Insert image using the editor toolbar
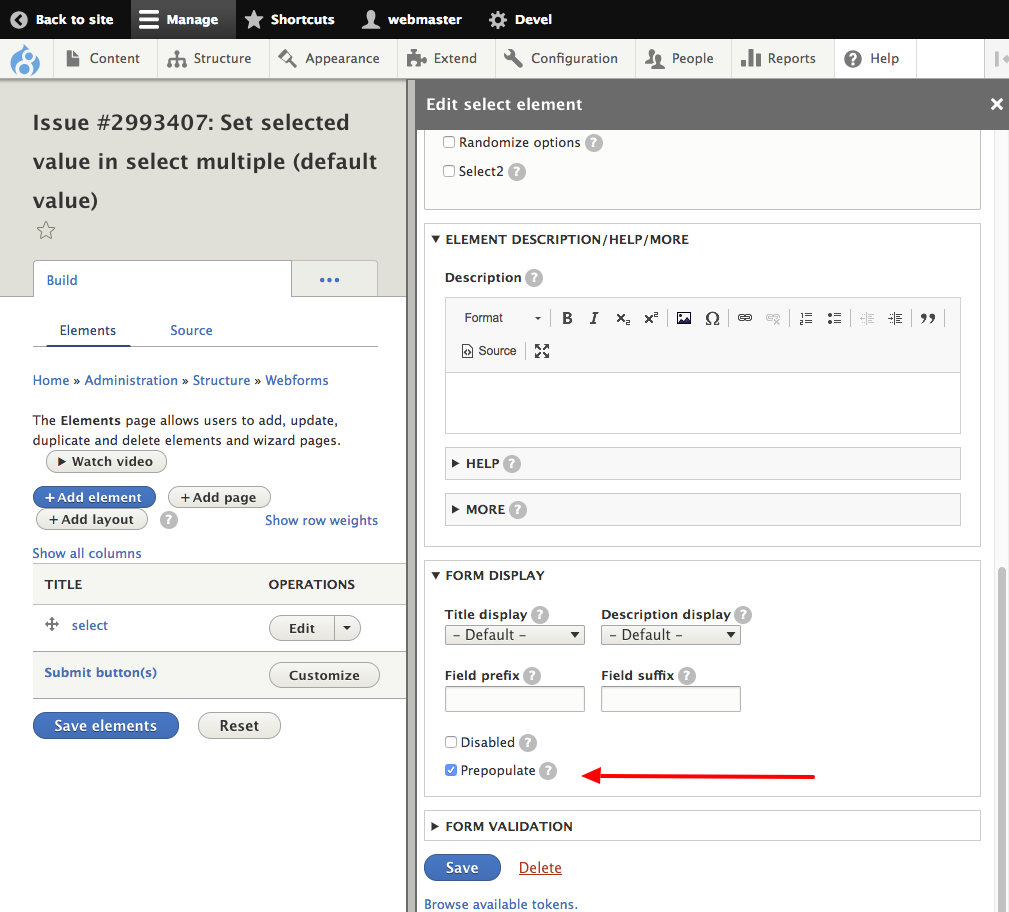This screenshot has width=1009, height=912. (684, 318)
